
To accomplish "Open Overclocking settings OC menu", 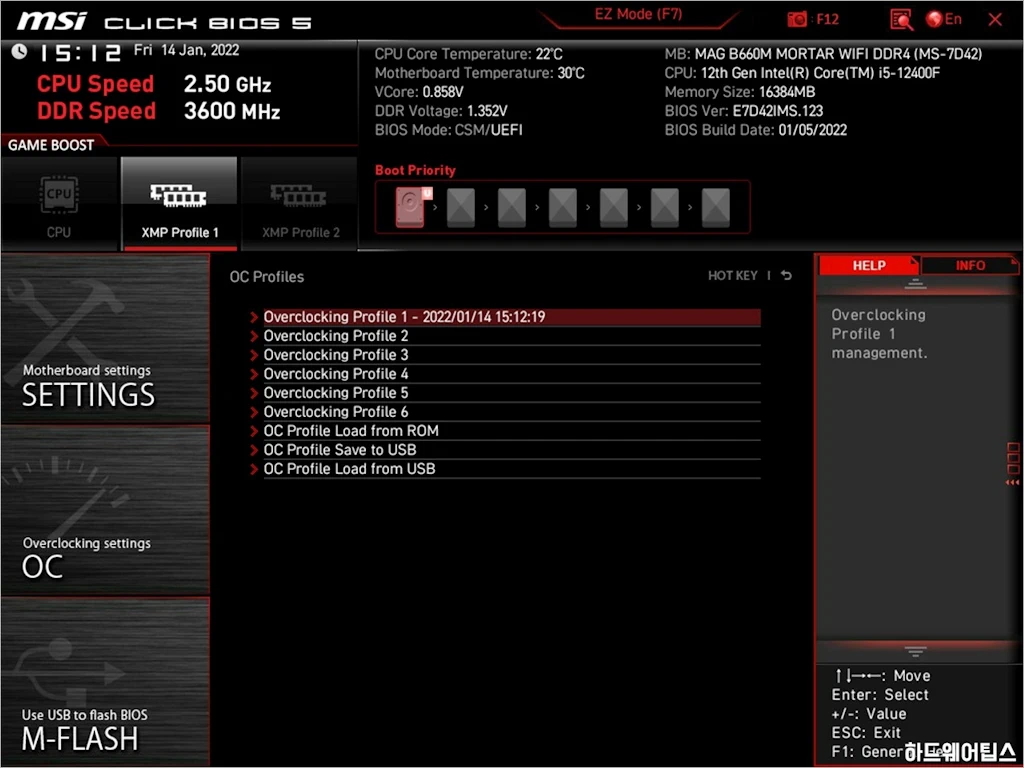I will (105, 511).
